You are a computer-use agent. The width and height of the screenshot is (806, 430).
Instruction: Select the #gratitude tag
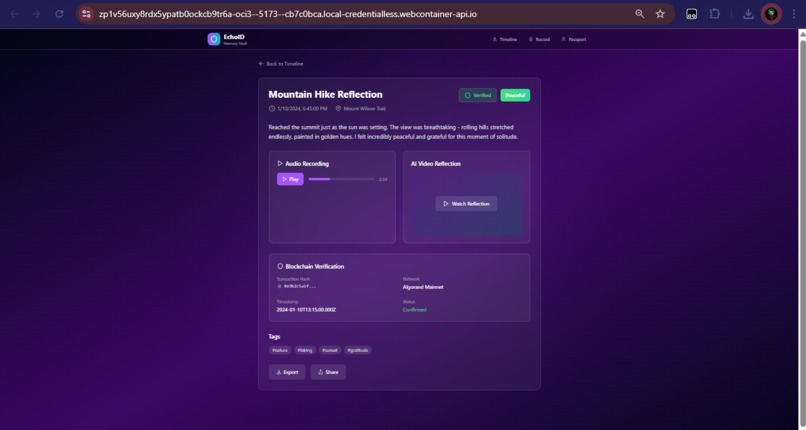(358, 350)
